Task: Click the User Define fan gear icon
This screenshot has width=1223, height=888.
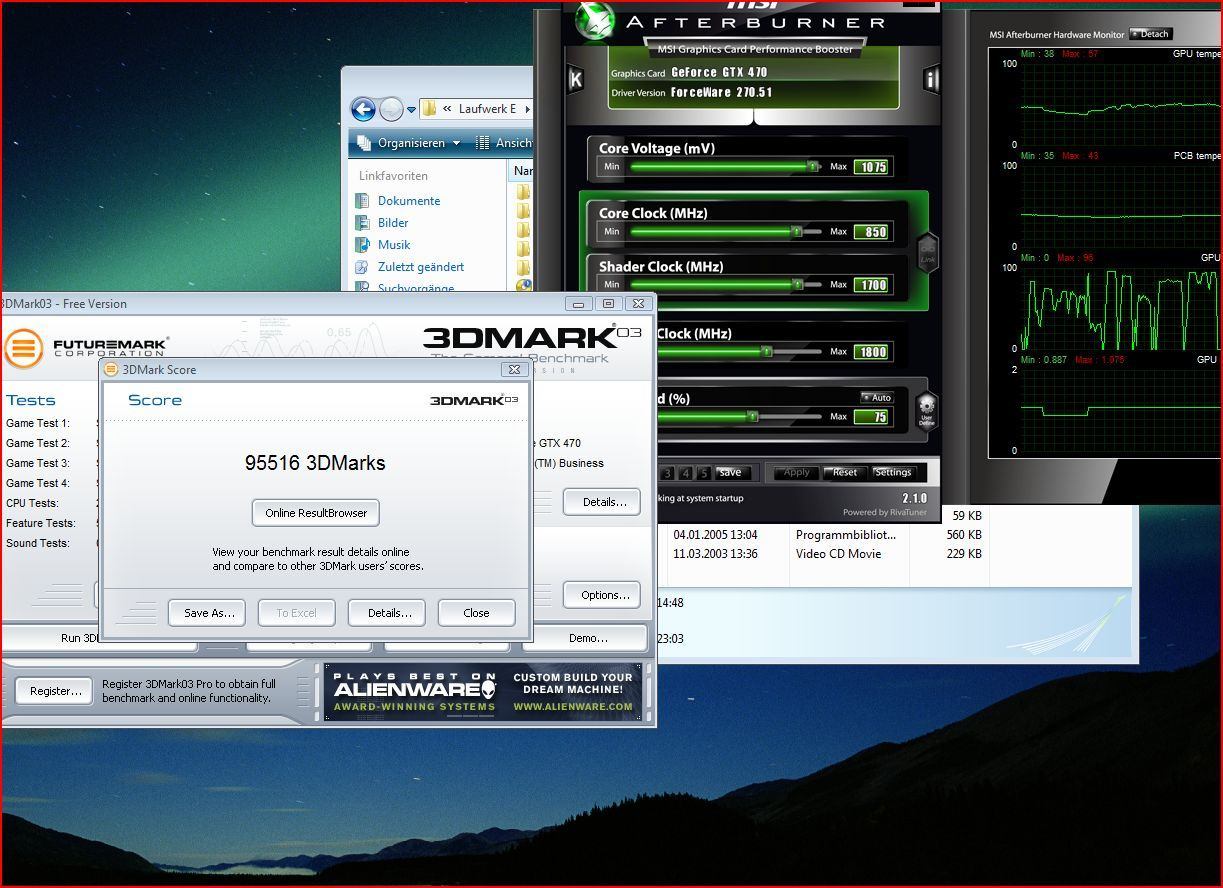Action: tap(926, 411)
